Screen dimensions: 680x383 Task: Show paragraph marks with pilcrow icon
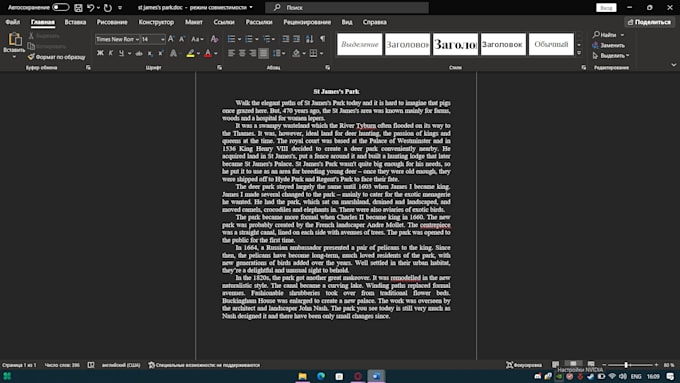pyautogui.click(x=323, y=39)
